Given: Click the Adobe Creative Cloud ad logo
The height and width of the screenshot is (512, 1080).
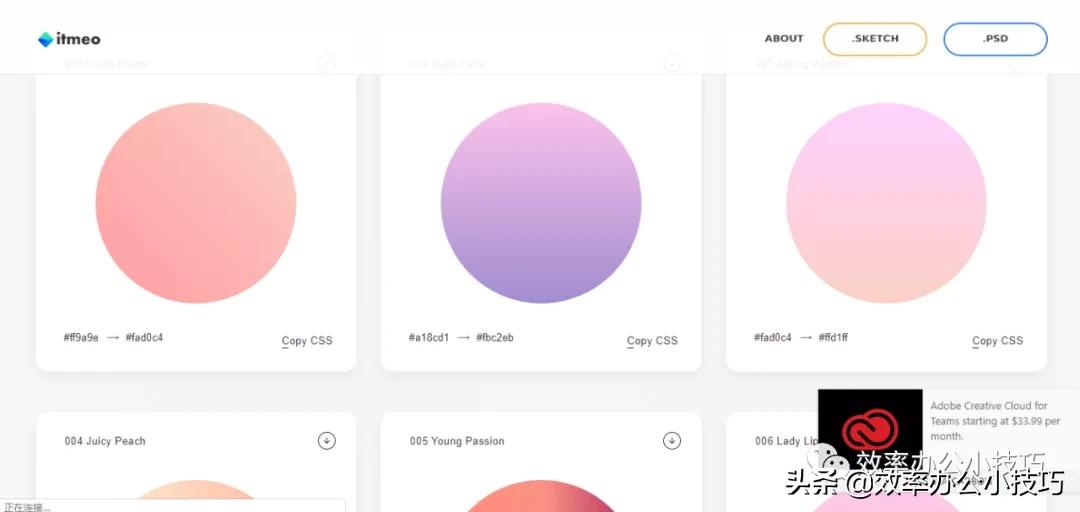Looking at the screenshot, I should [870, 430].
